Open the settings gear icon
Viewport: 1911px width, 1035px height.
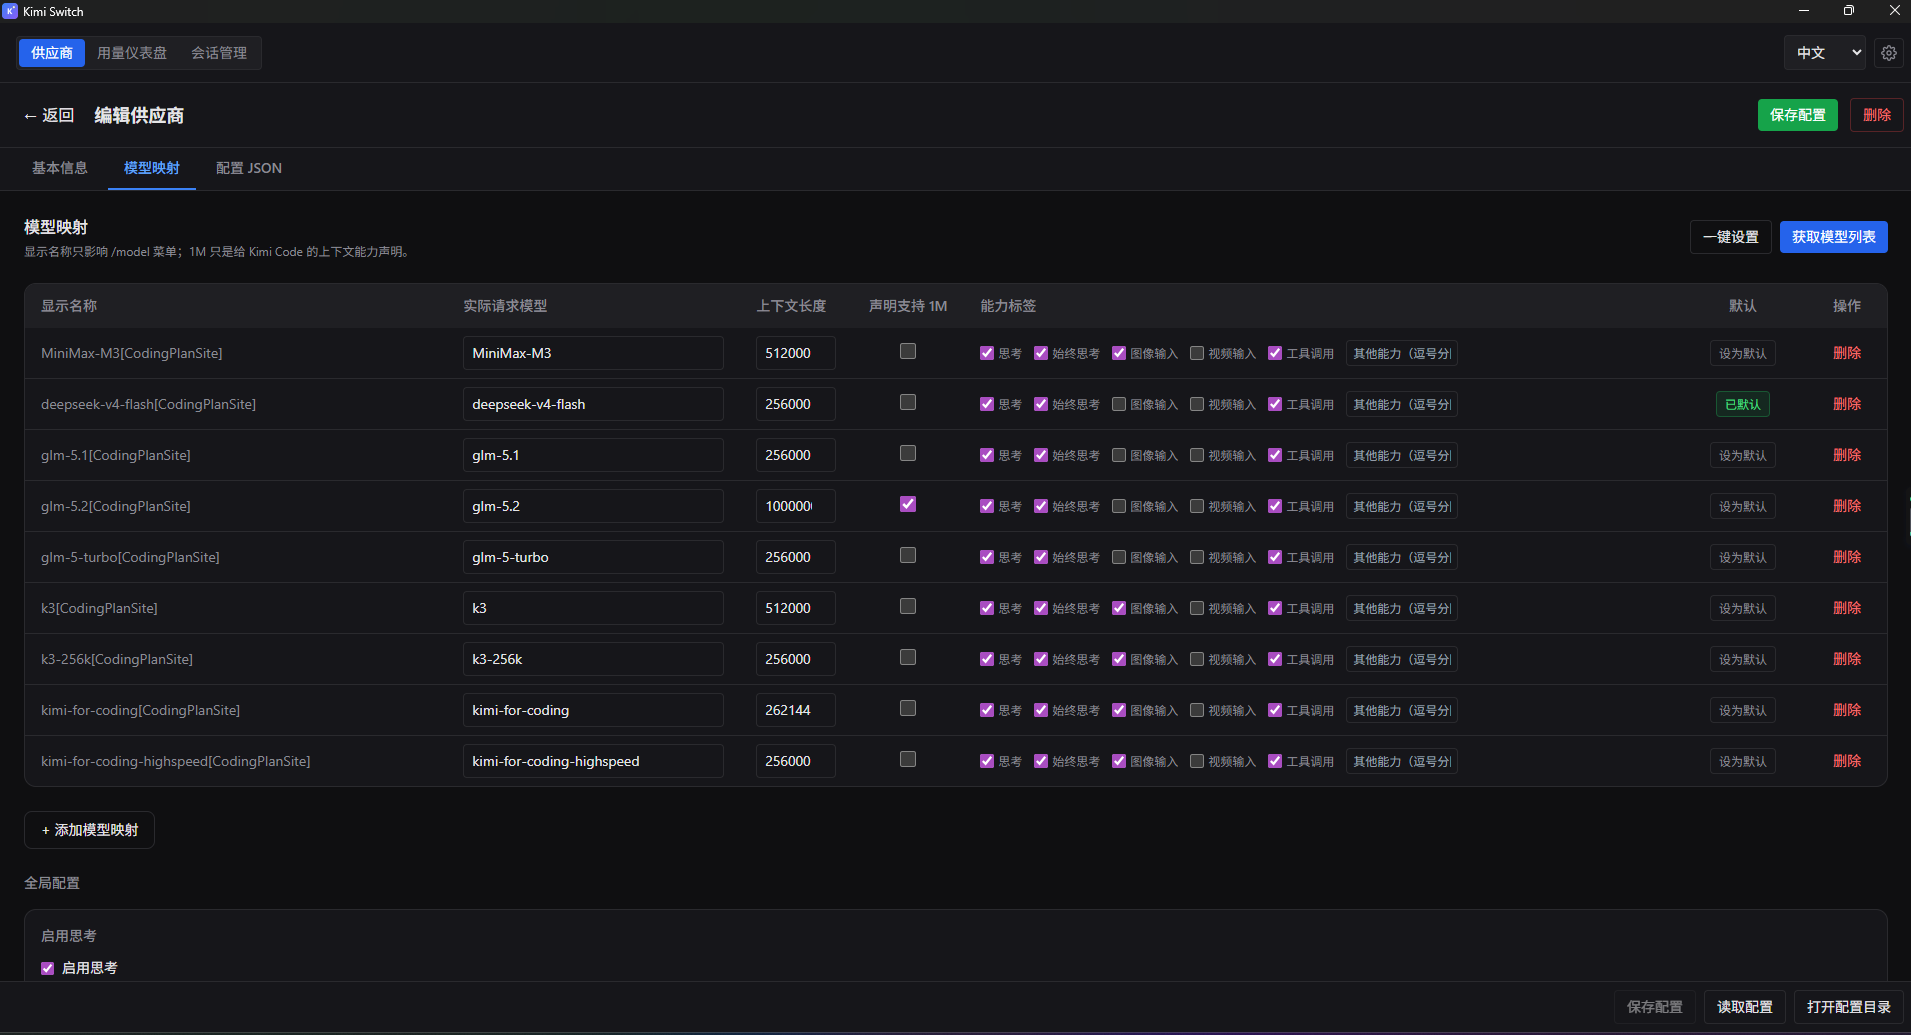1888,53
